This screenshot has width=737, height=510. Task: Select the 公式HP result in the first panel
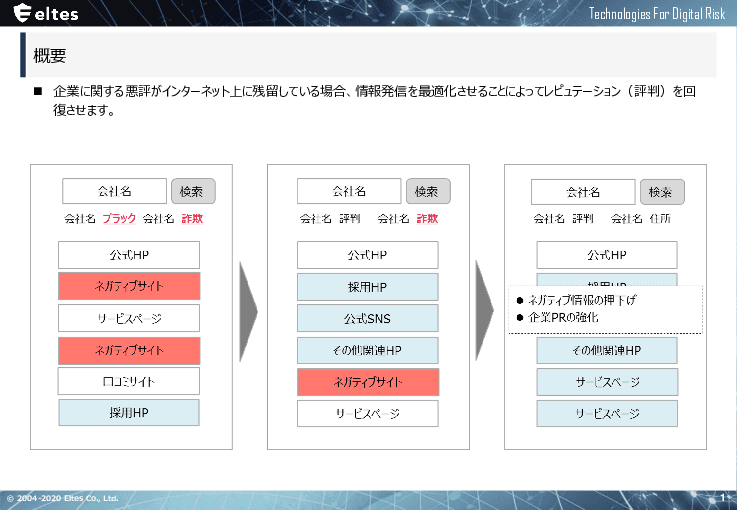click(129, 255)
